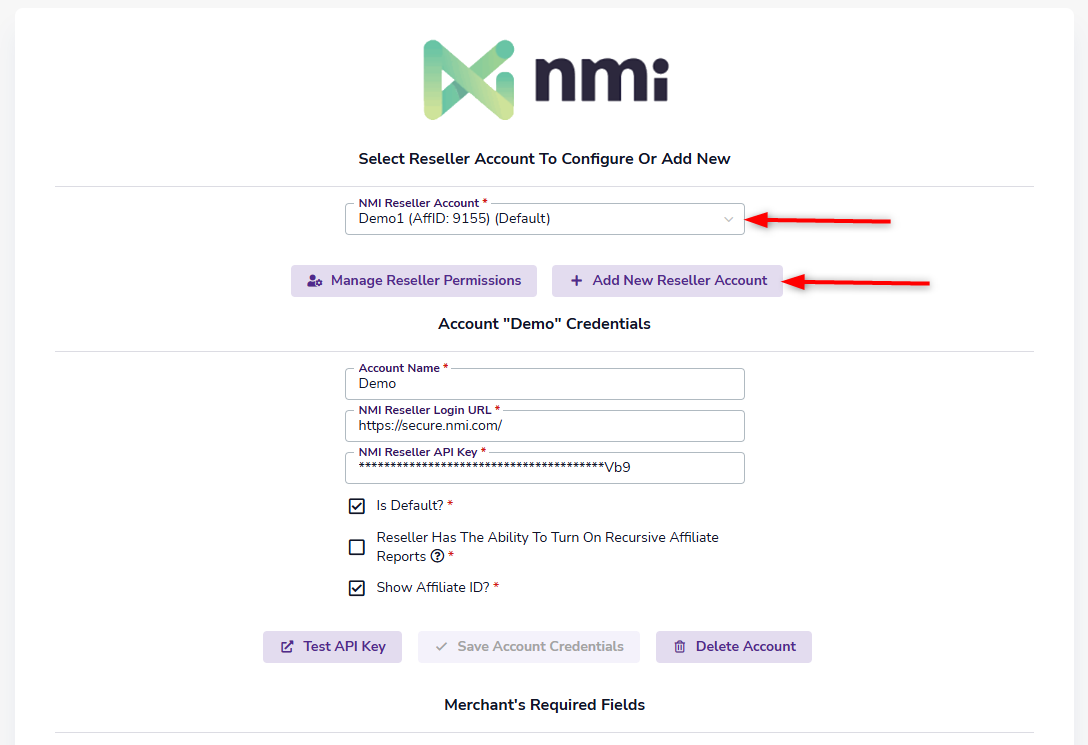Image resolution: width=1088 pixels, height=745 pixels.
Task: Click Manage Reseller Permissions button
Action: point(414,281)
